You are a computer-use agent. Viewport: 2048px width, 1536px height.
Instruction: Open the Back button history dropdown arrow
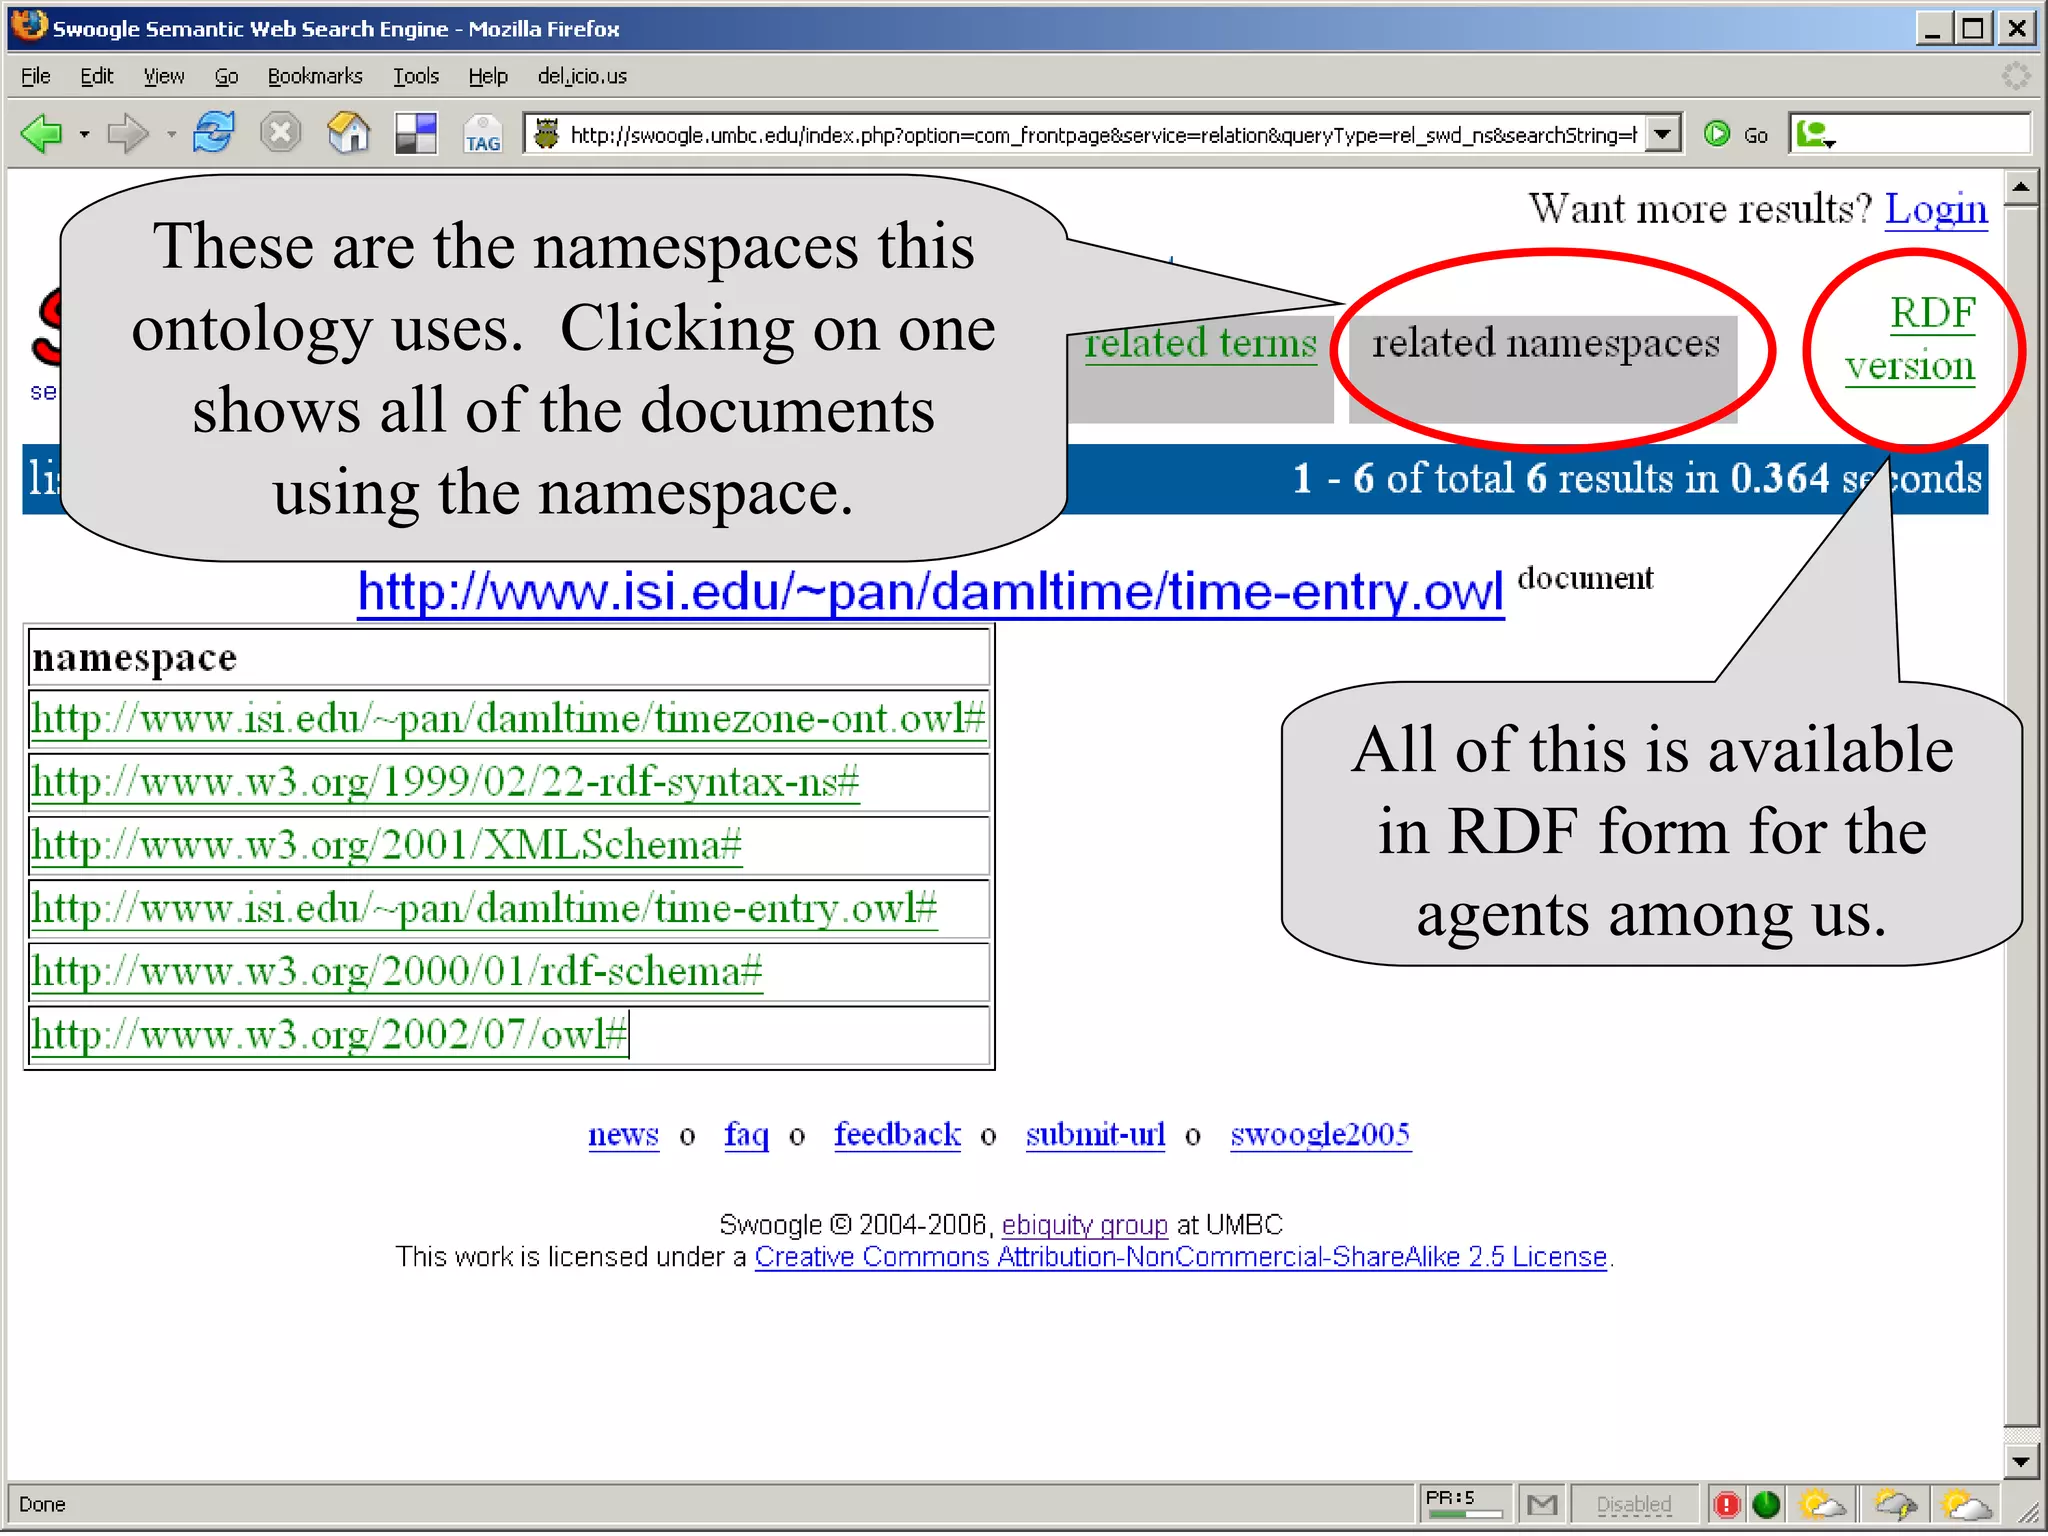click(x=84, y=134)
